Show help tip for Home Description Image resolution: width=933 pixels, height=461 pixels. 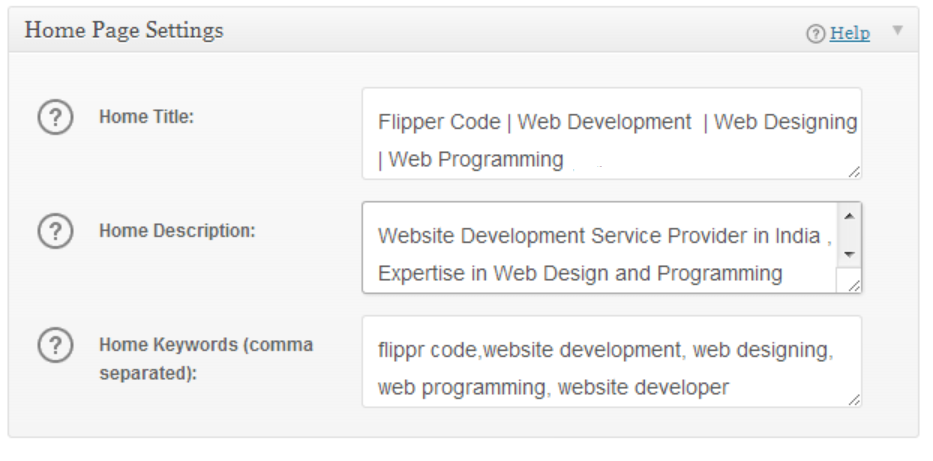(x=55, y=231)
